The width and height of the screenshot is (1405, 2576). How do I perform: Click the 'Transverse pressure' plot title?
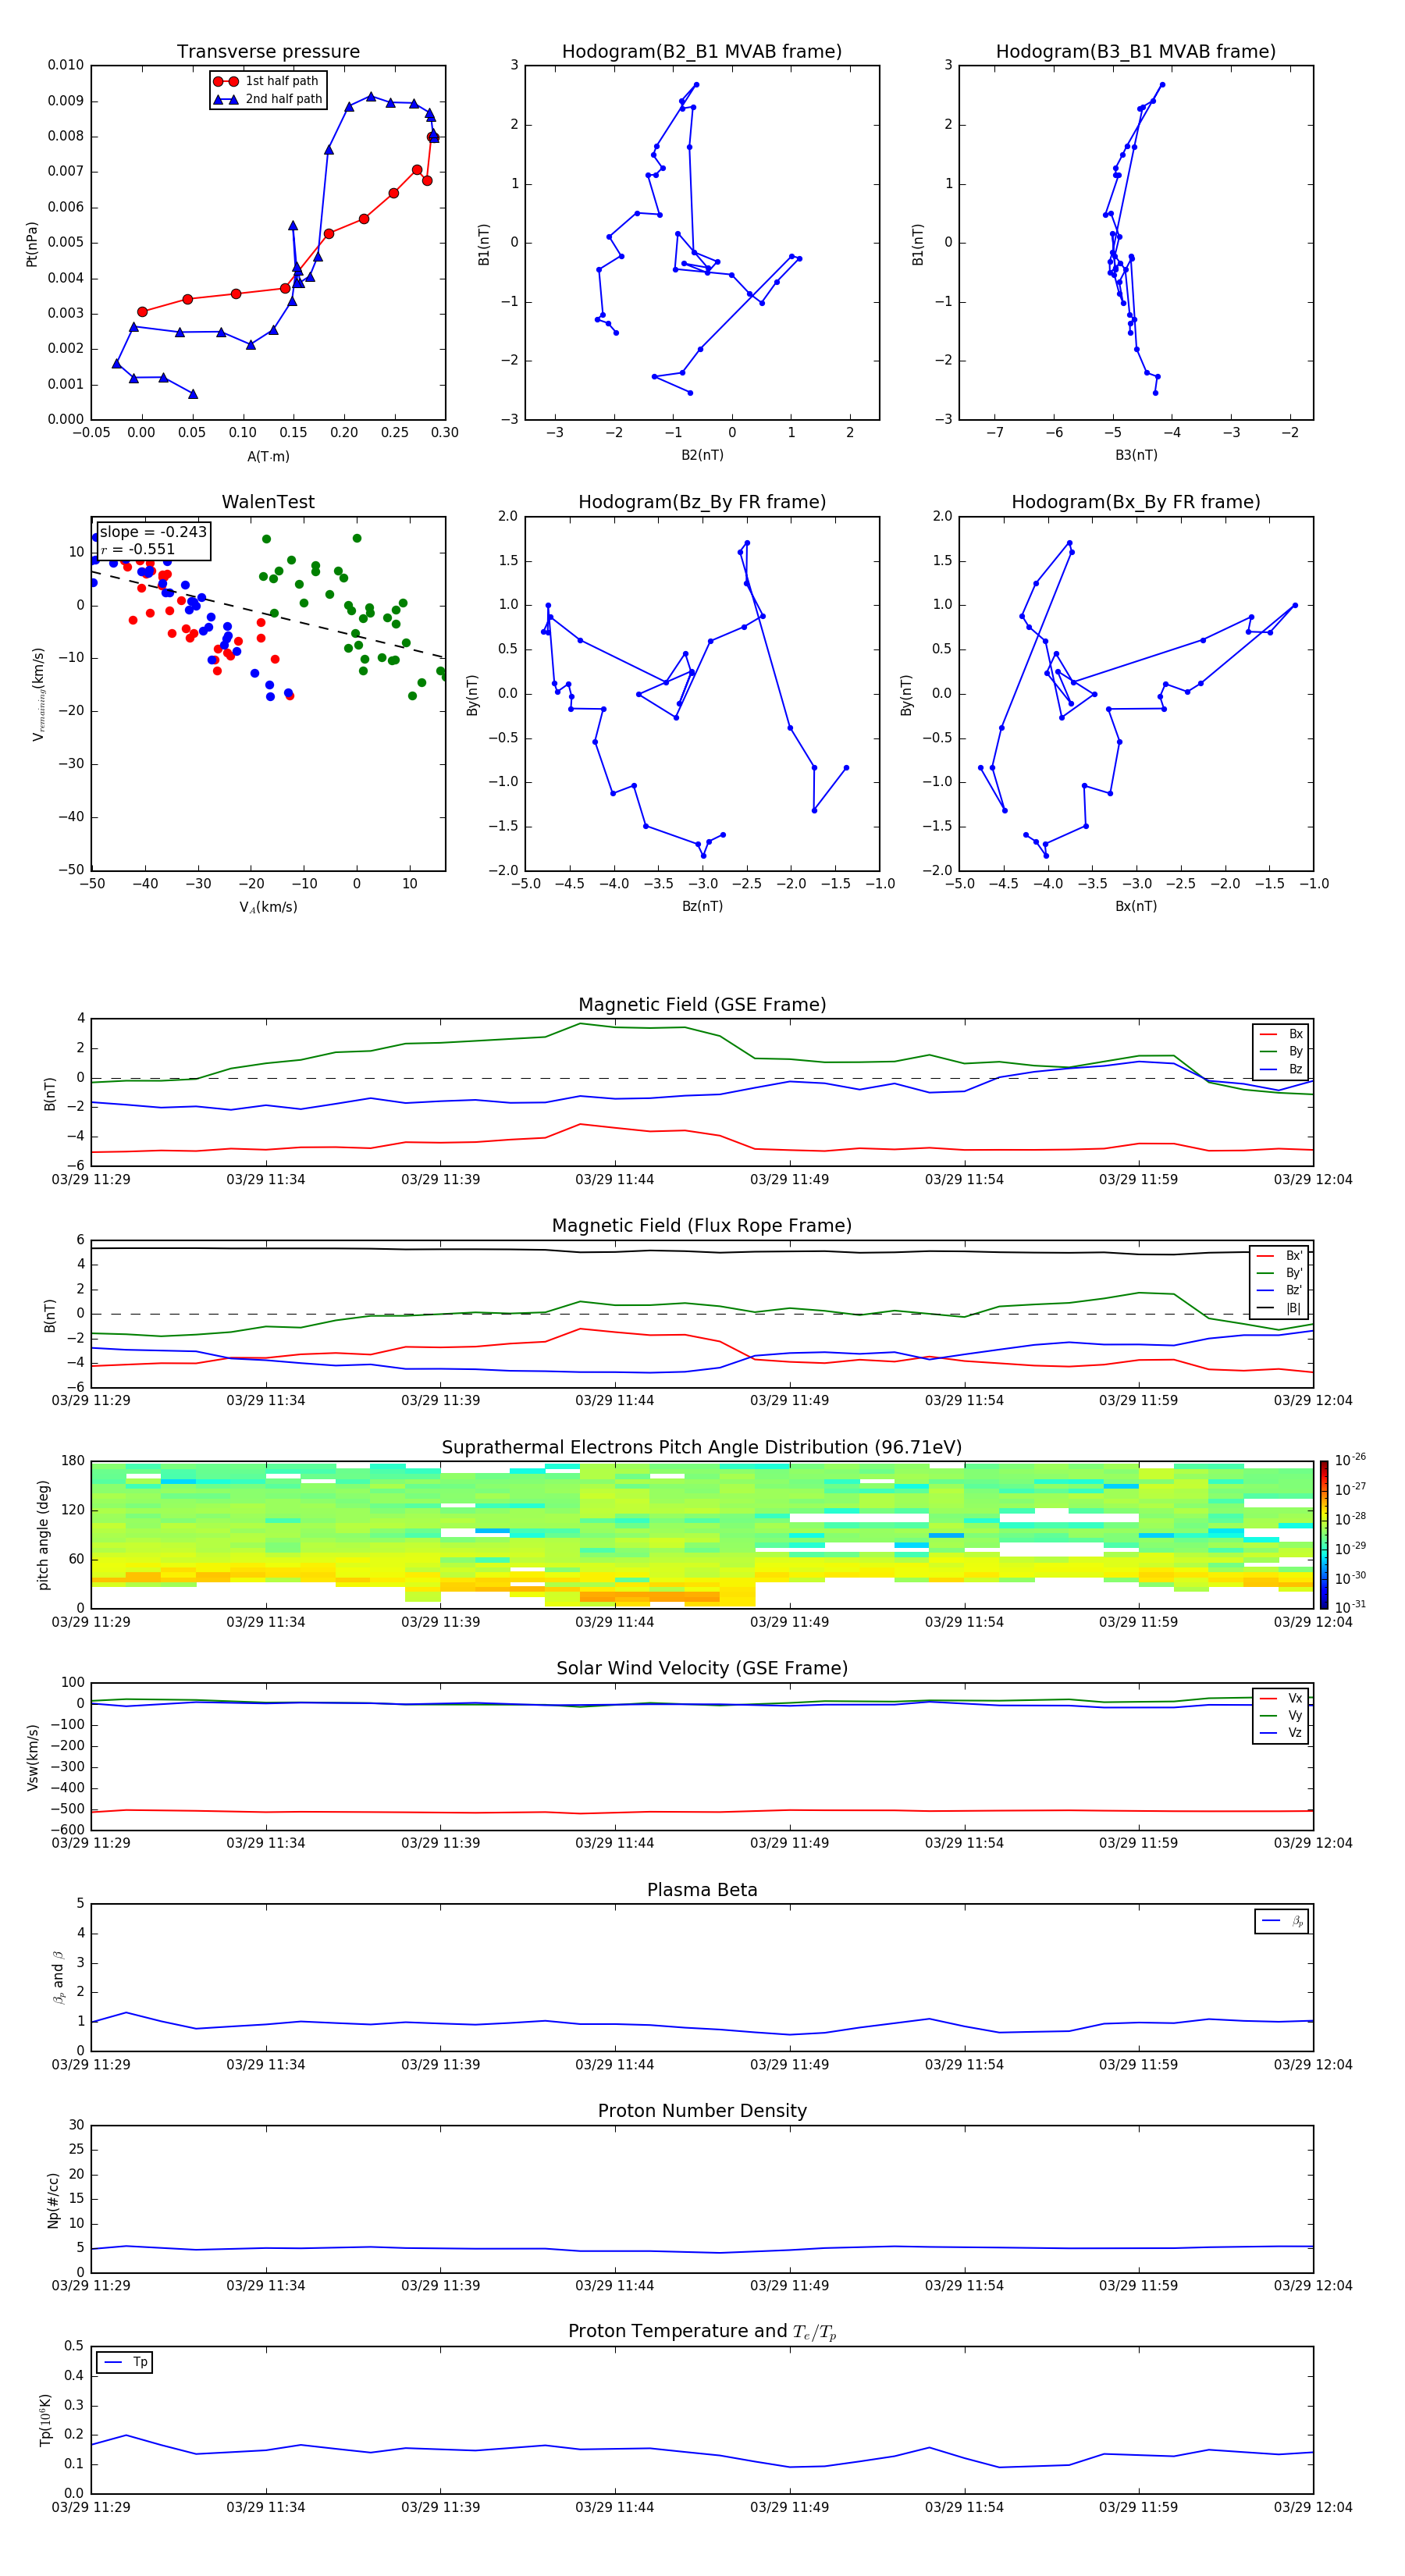pos(268,51)
